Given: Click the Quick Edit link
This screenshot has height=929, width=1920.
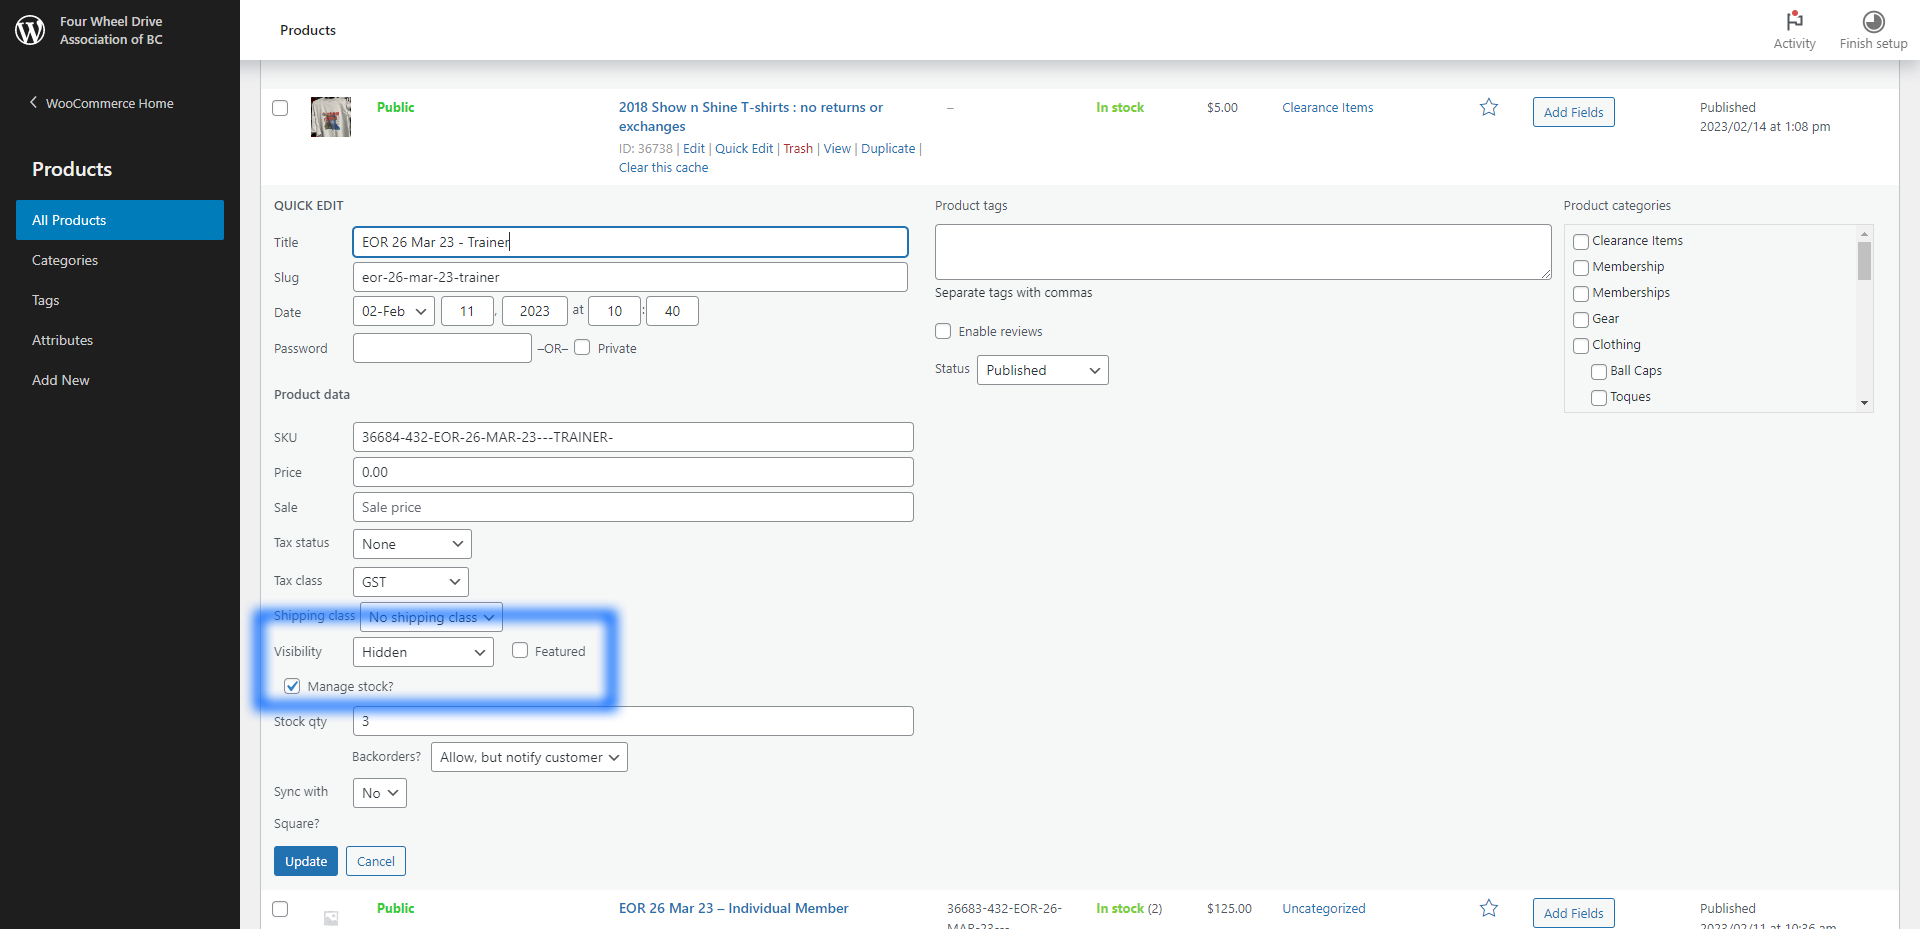Looking at the screenshot, I should [x=744, y=149].
